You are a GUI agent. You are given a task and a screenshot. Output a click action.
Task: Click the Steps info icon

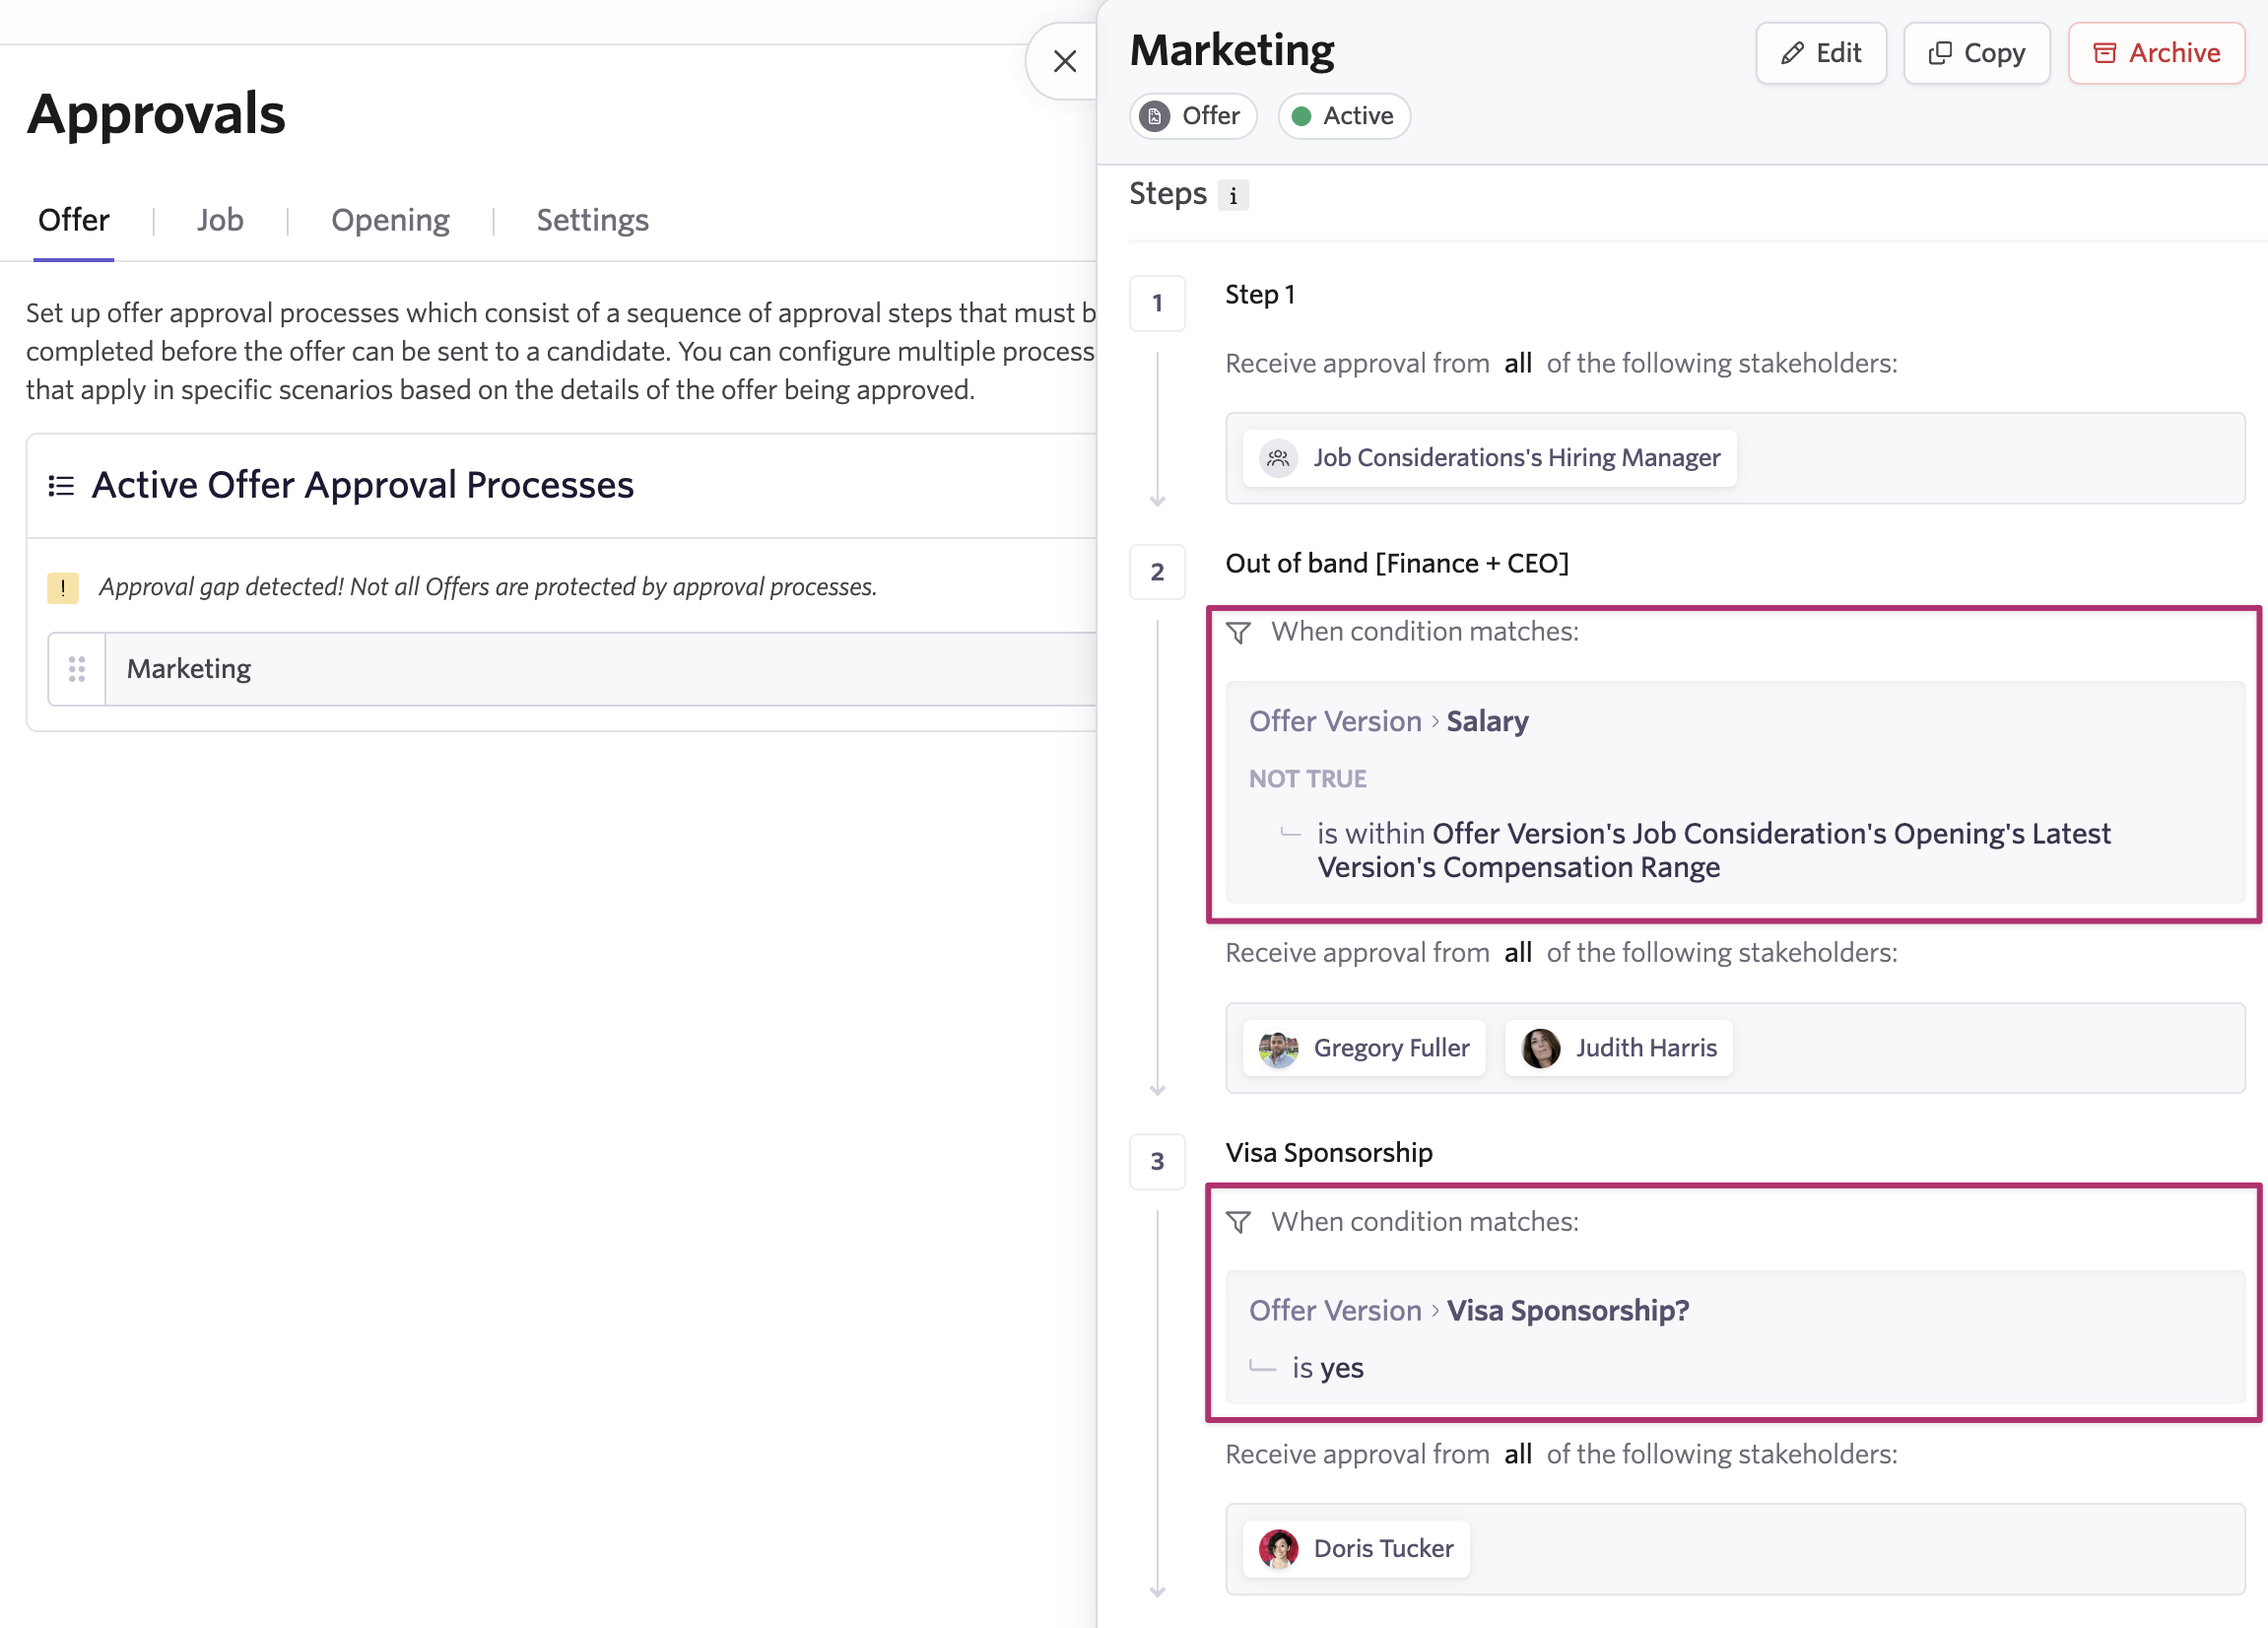click(1233, 195)
